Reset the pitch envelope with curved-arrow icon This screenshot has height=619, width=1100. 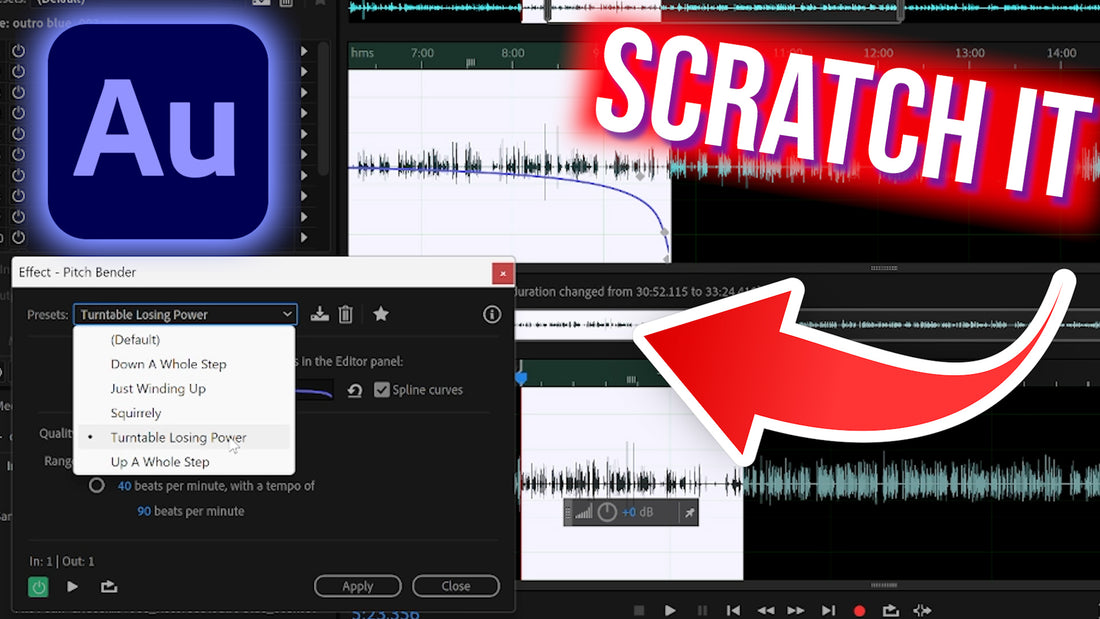click(x=355, y=390)
